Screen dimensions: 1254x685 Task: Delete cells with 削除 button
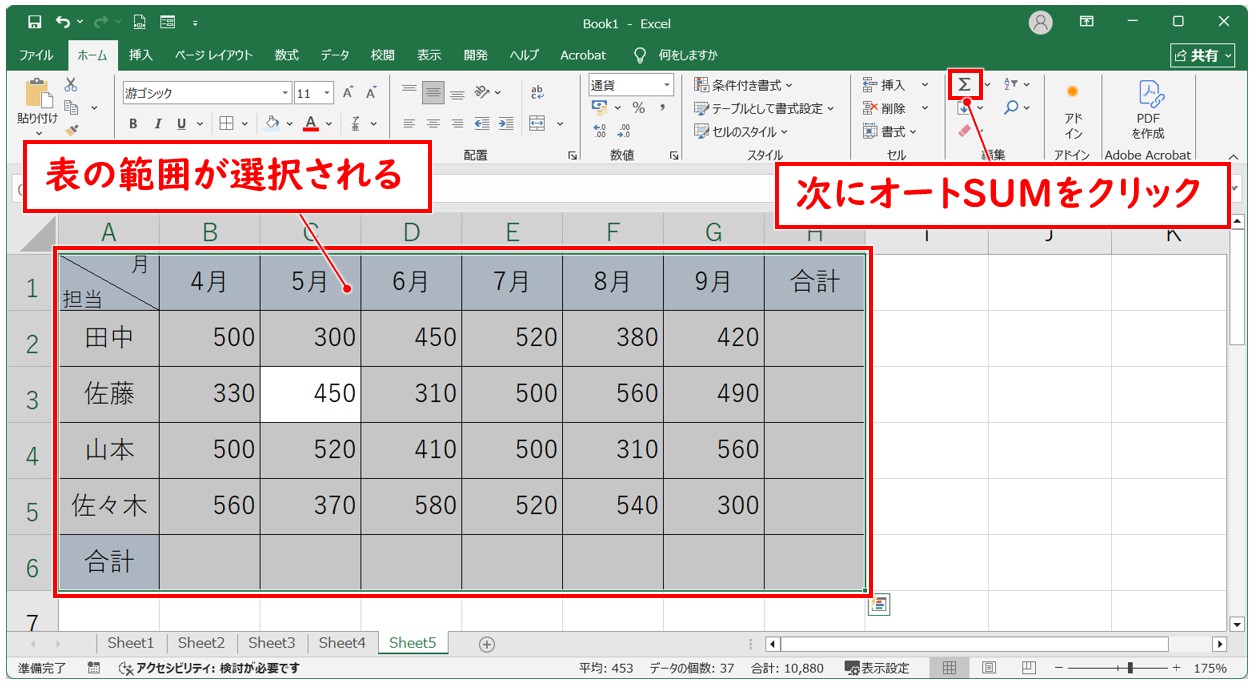[896, 108]
